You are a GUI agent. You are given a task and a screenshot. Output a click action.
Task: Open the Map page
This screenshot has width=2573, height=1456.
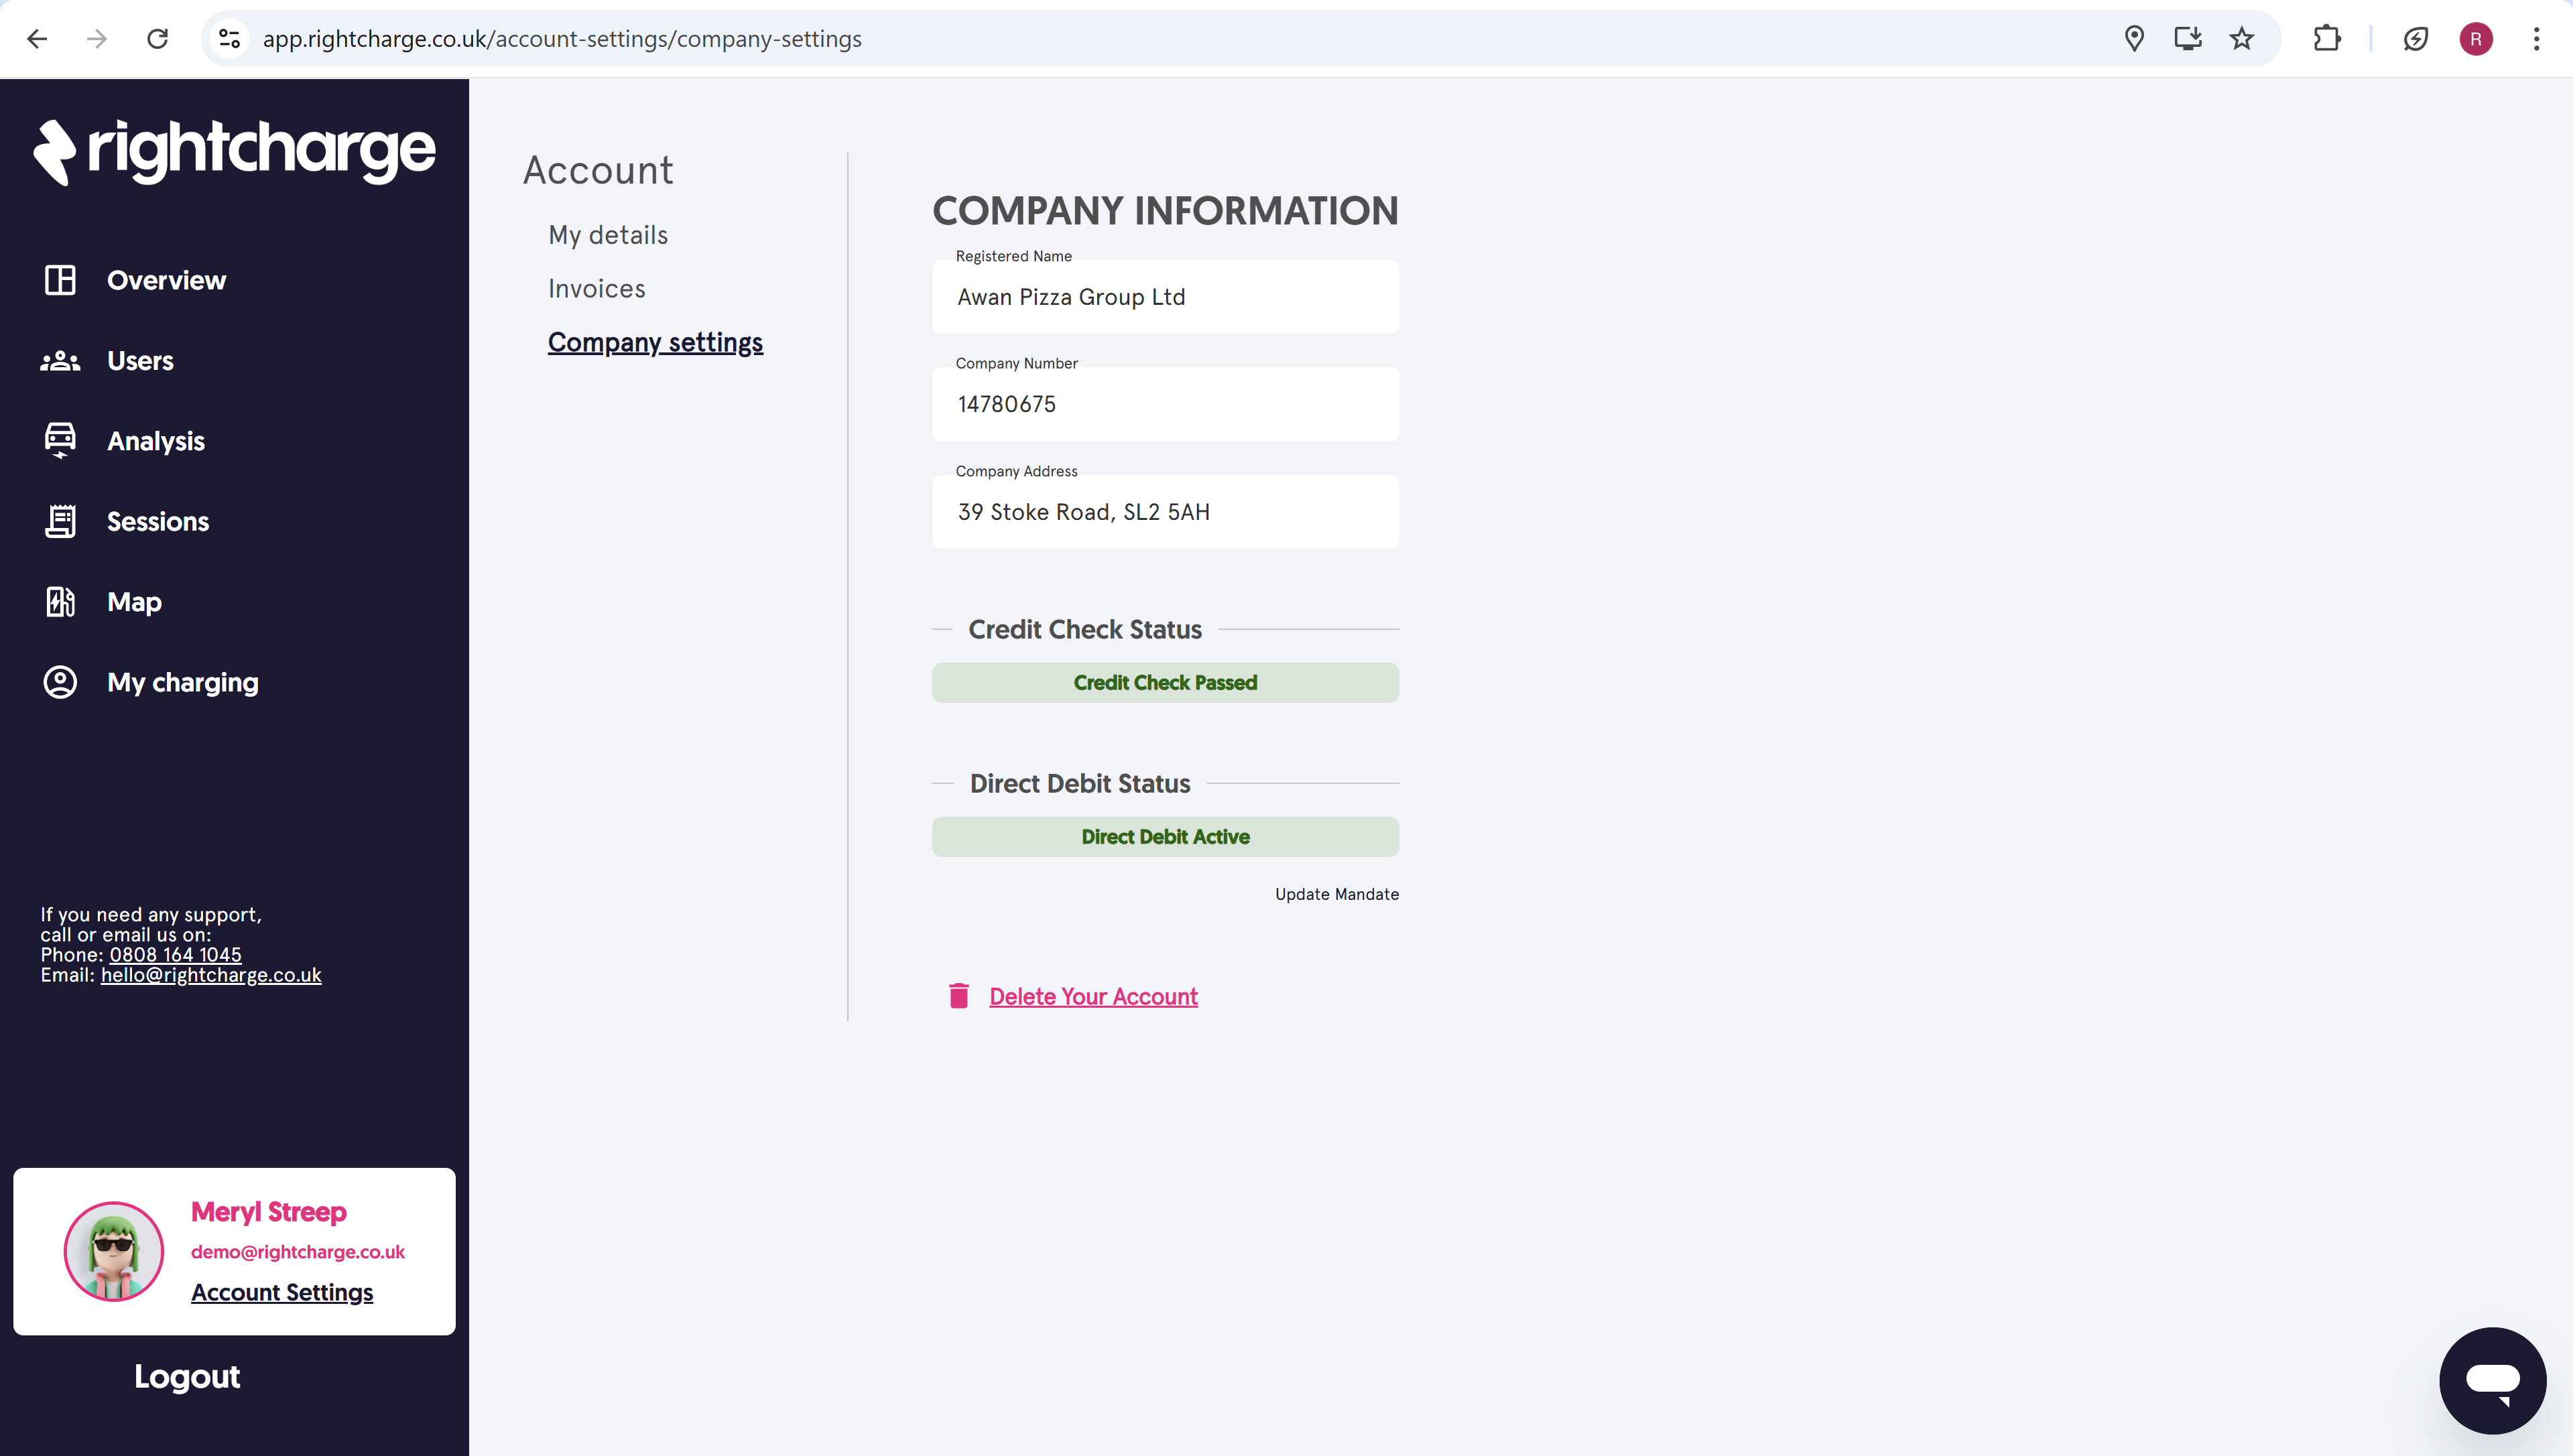click(x=134, y=602)
